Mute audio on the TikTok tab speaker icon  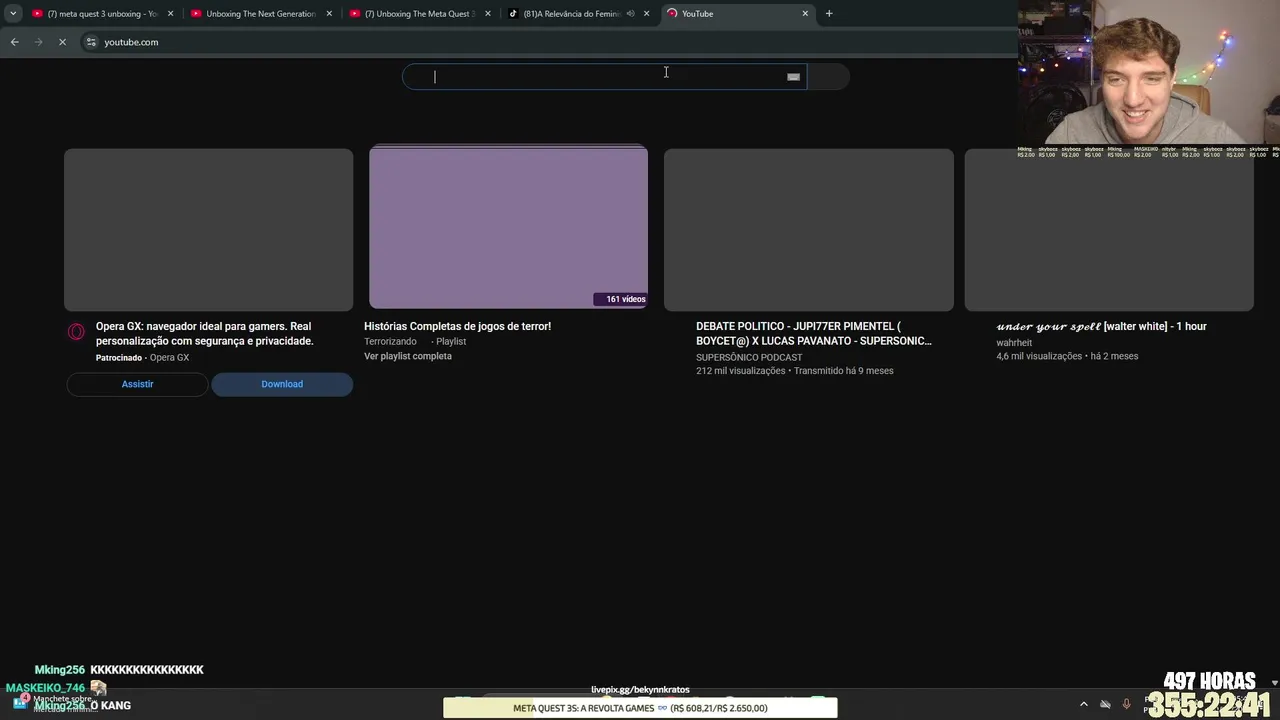click(x=630, y=14)
